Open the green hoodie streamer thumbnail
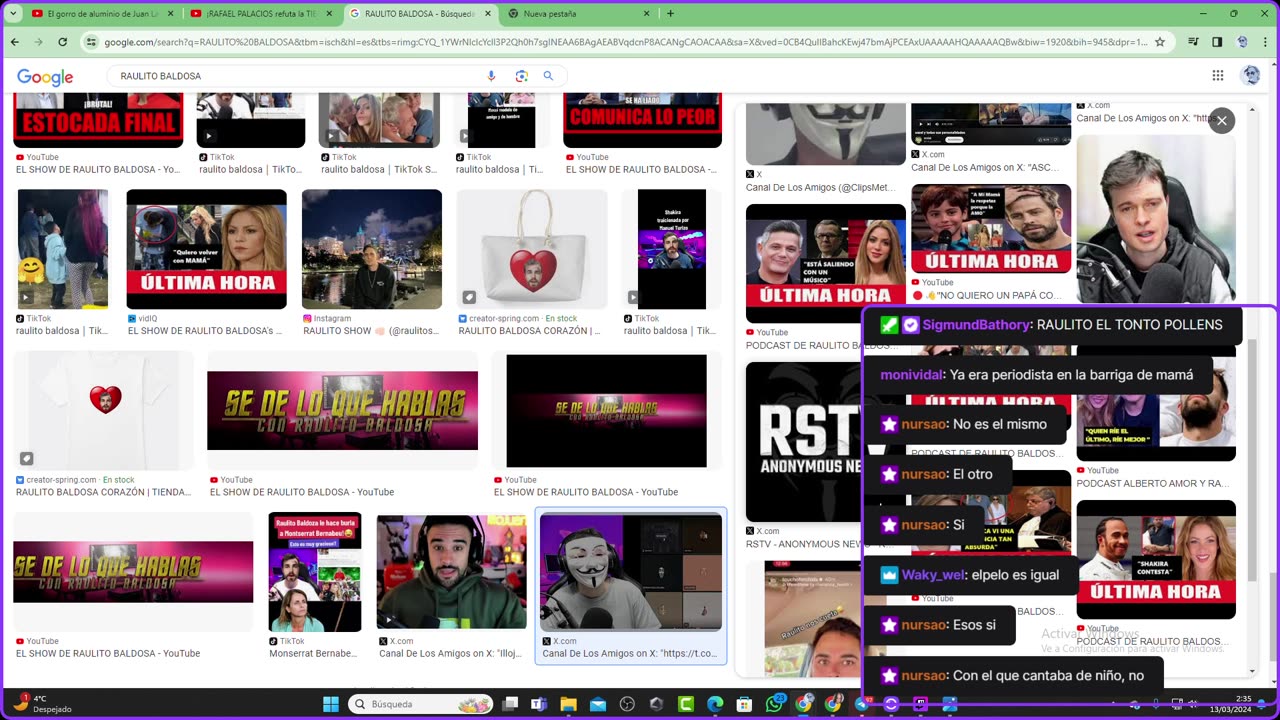Viewport: 1280px width, 720px height. point(451,572)
